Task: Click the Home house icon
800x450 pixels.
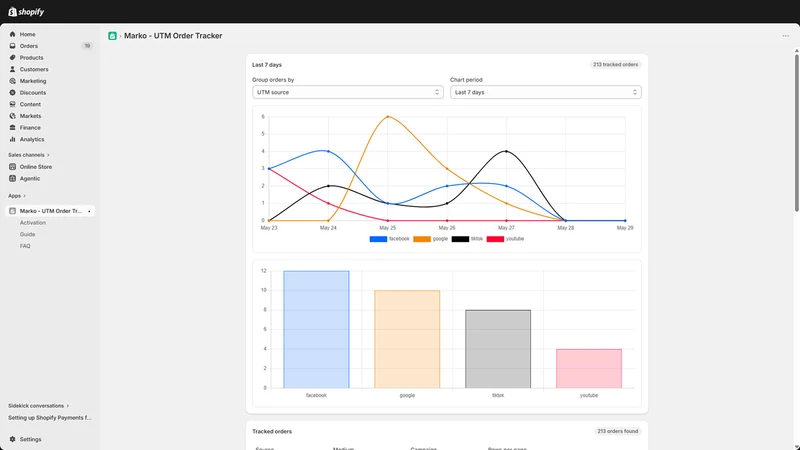Action: (x=13, y=34)
